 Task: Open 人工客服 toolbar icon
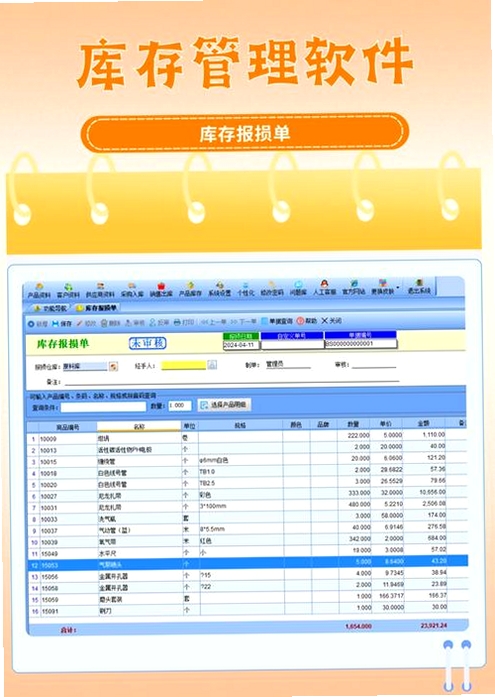point(324,288)
